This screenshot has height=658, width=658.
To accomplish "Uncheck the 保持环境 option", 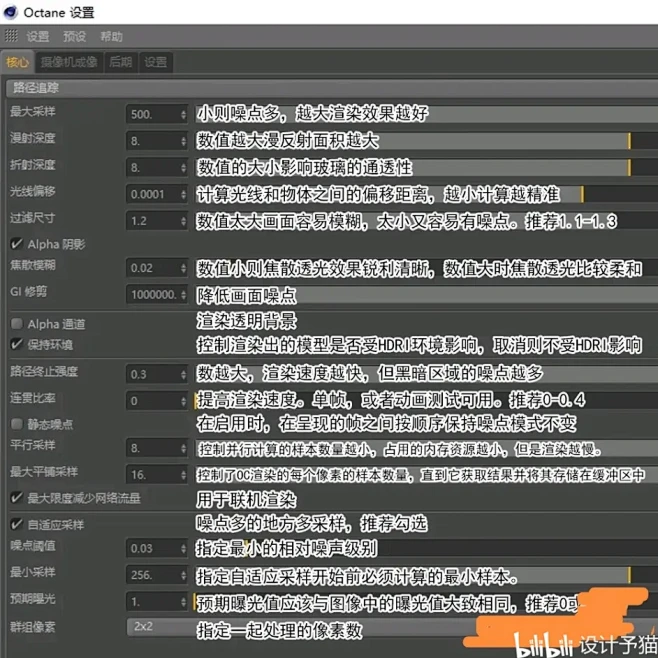I will (15, 344).
